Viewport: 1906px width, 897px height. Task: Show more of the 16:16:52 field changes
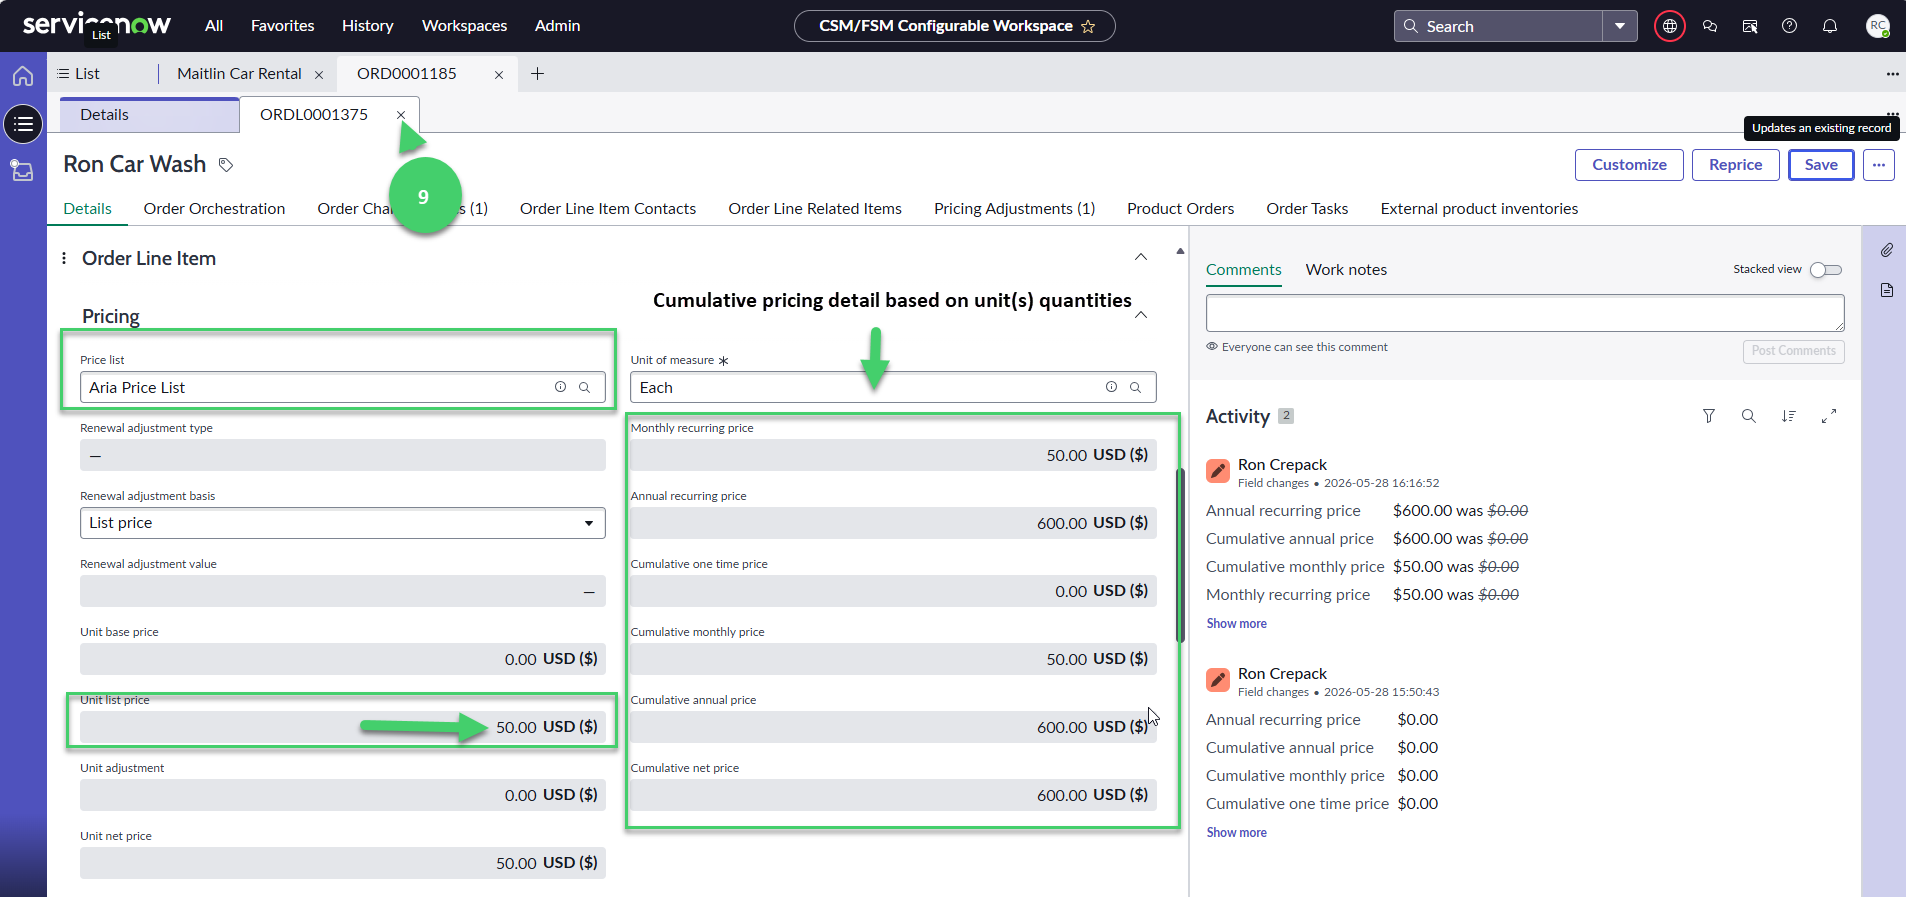pyautogui.click(x=1236, y=623)
